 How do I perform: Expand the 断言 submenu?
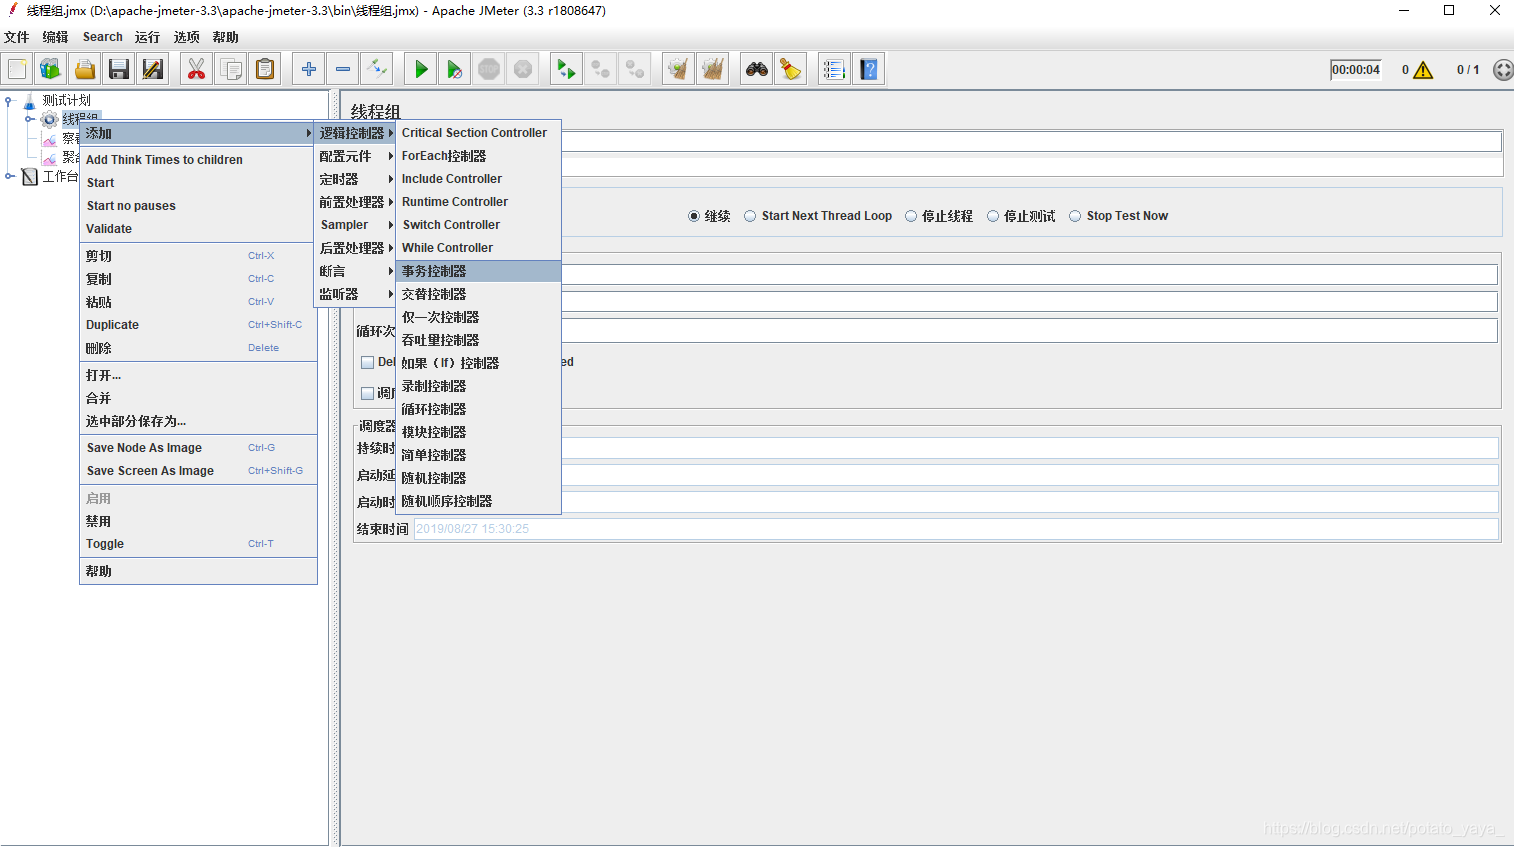(x=355, y=271)
